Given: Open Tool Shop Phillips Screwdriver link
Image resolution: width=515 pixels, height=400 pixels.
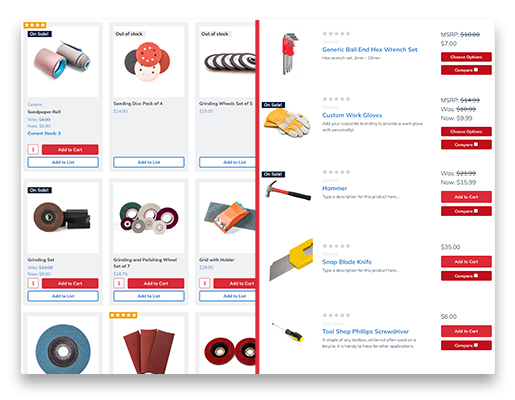Looking at the screenshot, I should tap(365, 331).
